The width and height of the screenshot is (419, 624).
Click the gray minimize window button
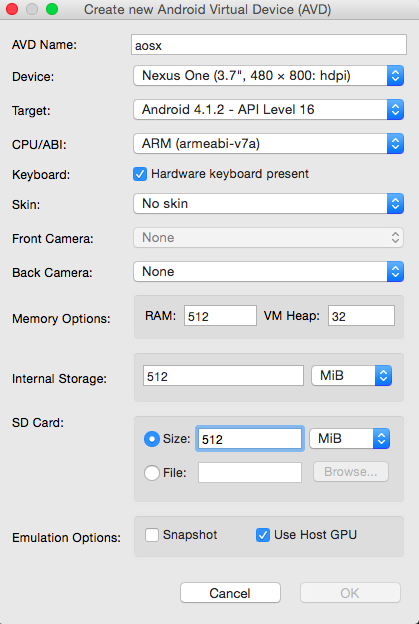pyautogui.click(x=32, y=9)
